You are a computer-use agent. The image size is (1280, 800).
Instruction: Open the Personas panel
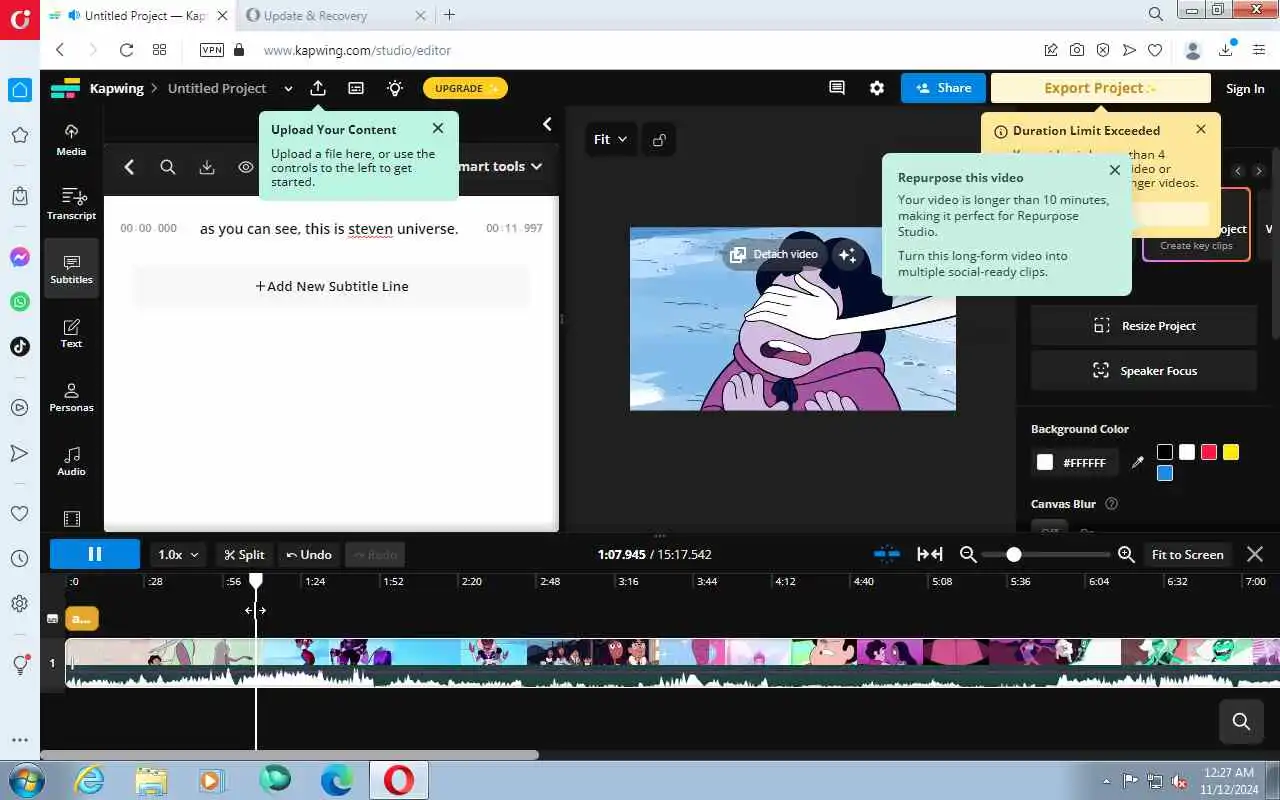pyautogui.click(x=71, y=396)
